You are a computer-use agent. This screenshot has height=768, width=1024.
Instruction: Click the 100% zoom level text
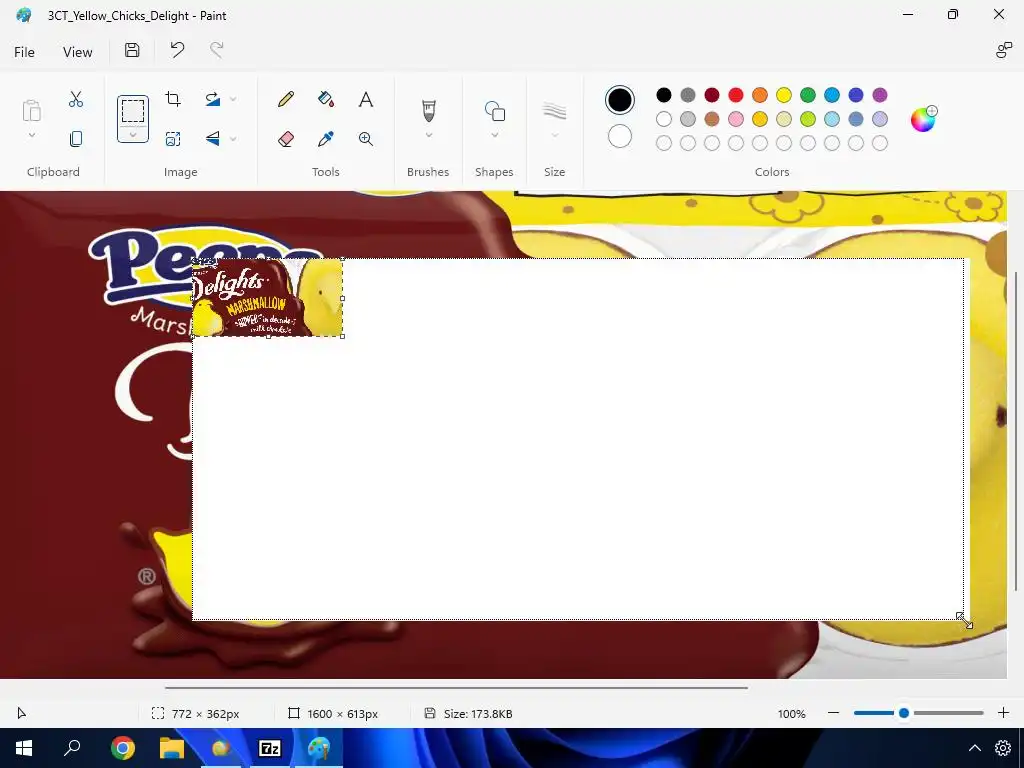click(x=792, y=714)
